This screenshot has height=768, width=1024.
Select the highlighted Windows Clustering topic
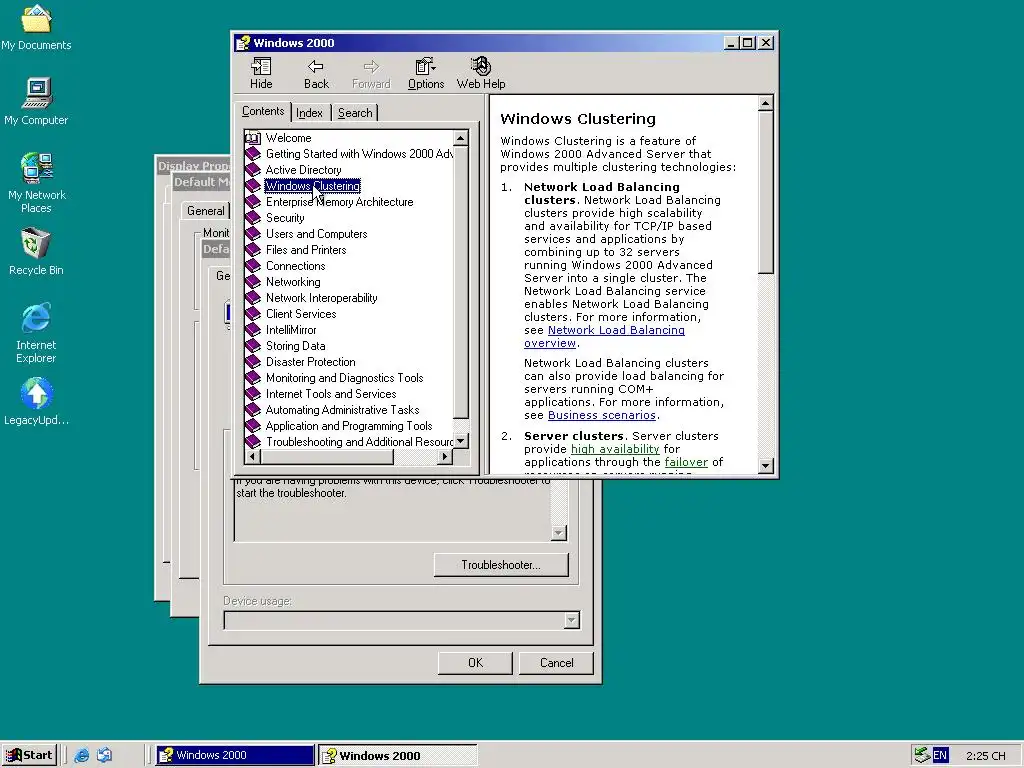pos(313,186)
